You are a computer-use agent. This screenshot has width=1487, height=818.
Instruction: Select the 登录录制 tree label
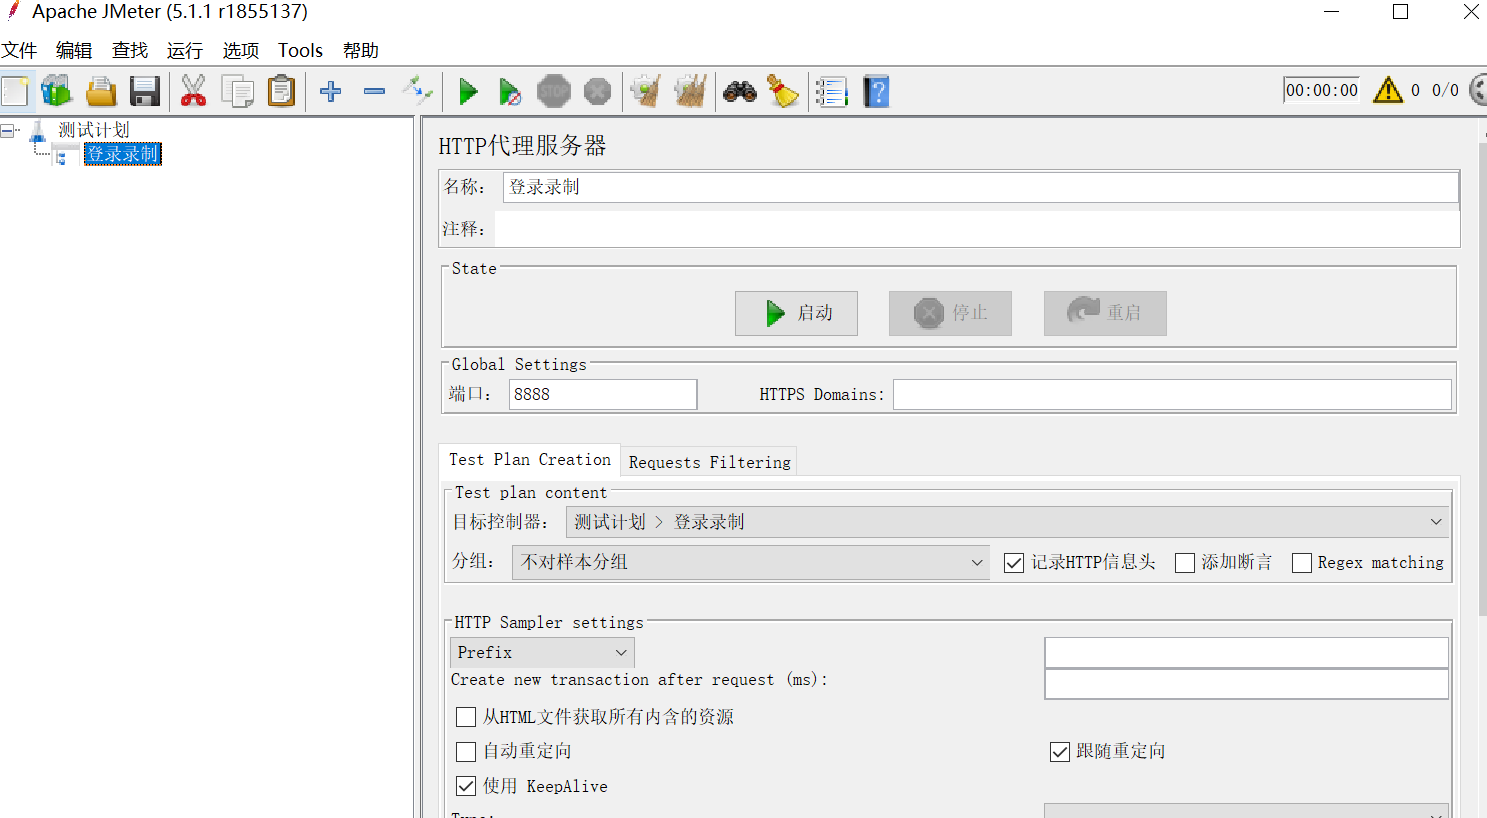[122, 154]
